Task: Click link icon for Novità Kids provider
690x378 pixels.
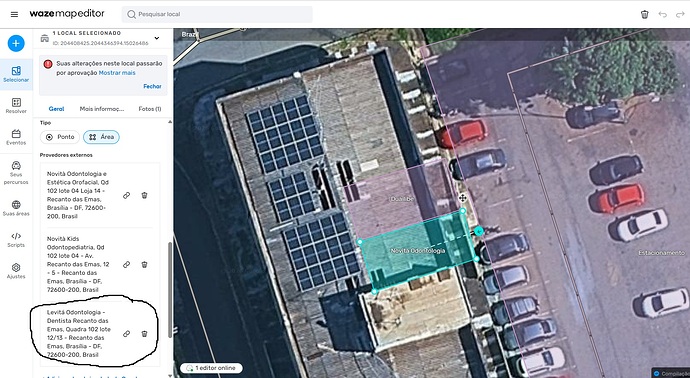Action: tap(126, 264)
